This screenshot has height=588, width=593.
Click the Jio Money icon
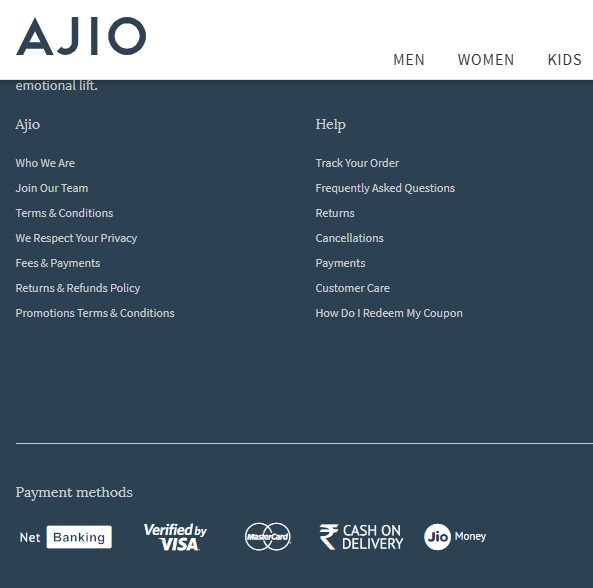(455, 537)
